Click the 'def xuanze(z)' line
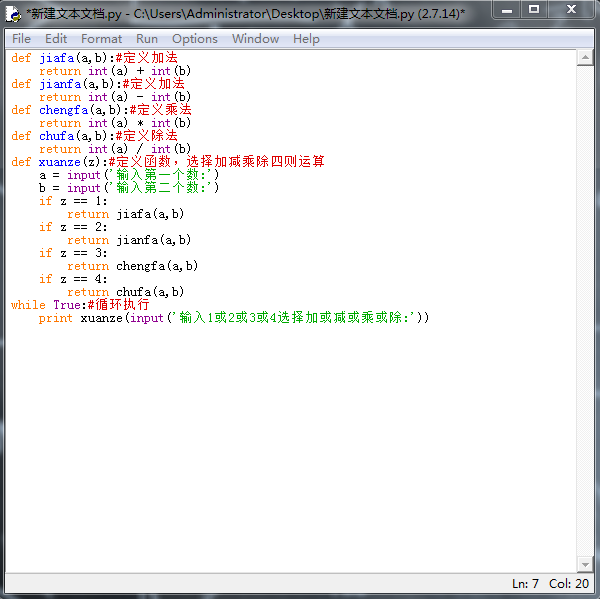 tap(168, 162)
